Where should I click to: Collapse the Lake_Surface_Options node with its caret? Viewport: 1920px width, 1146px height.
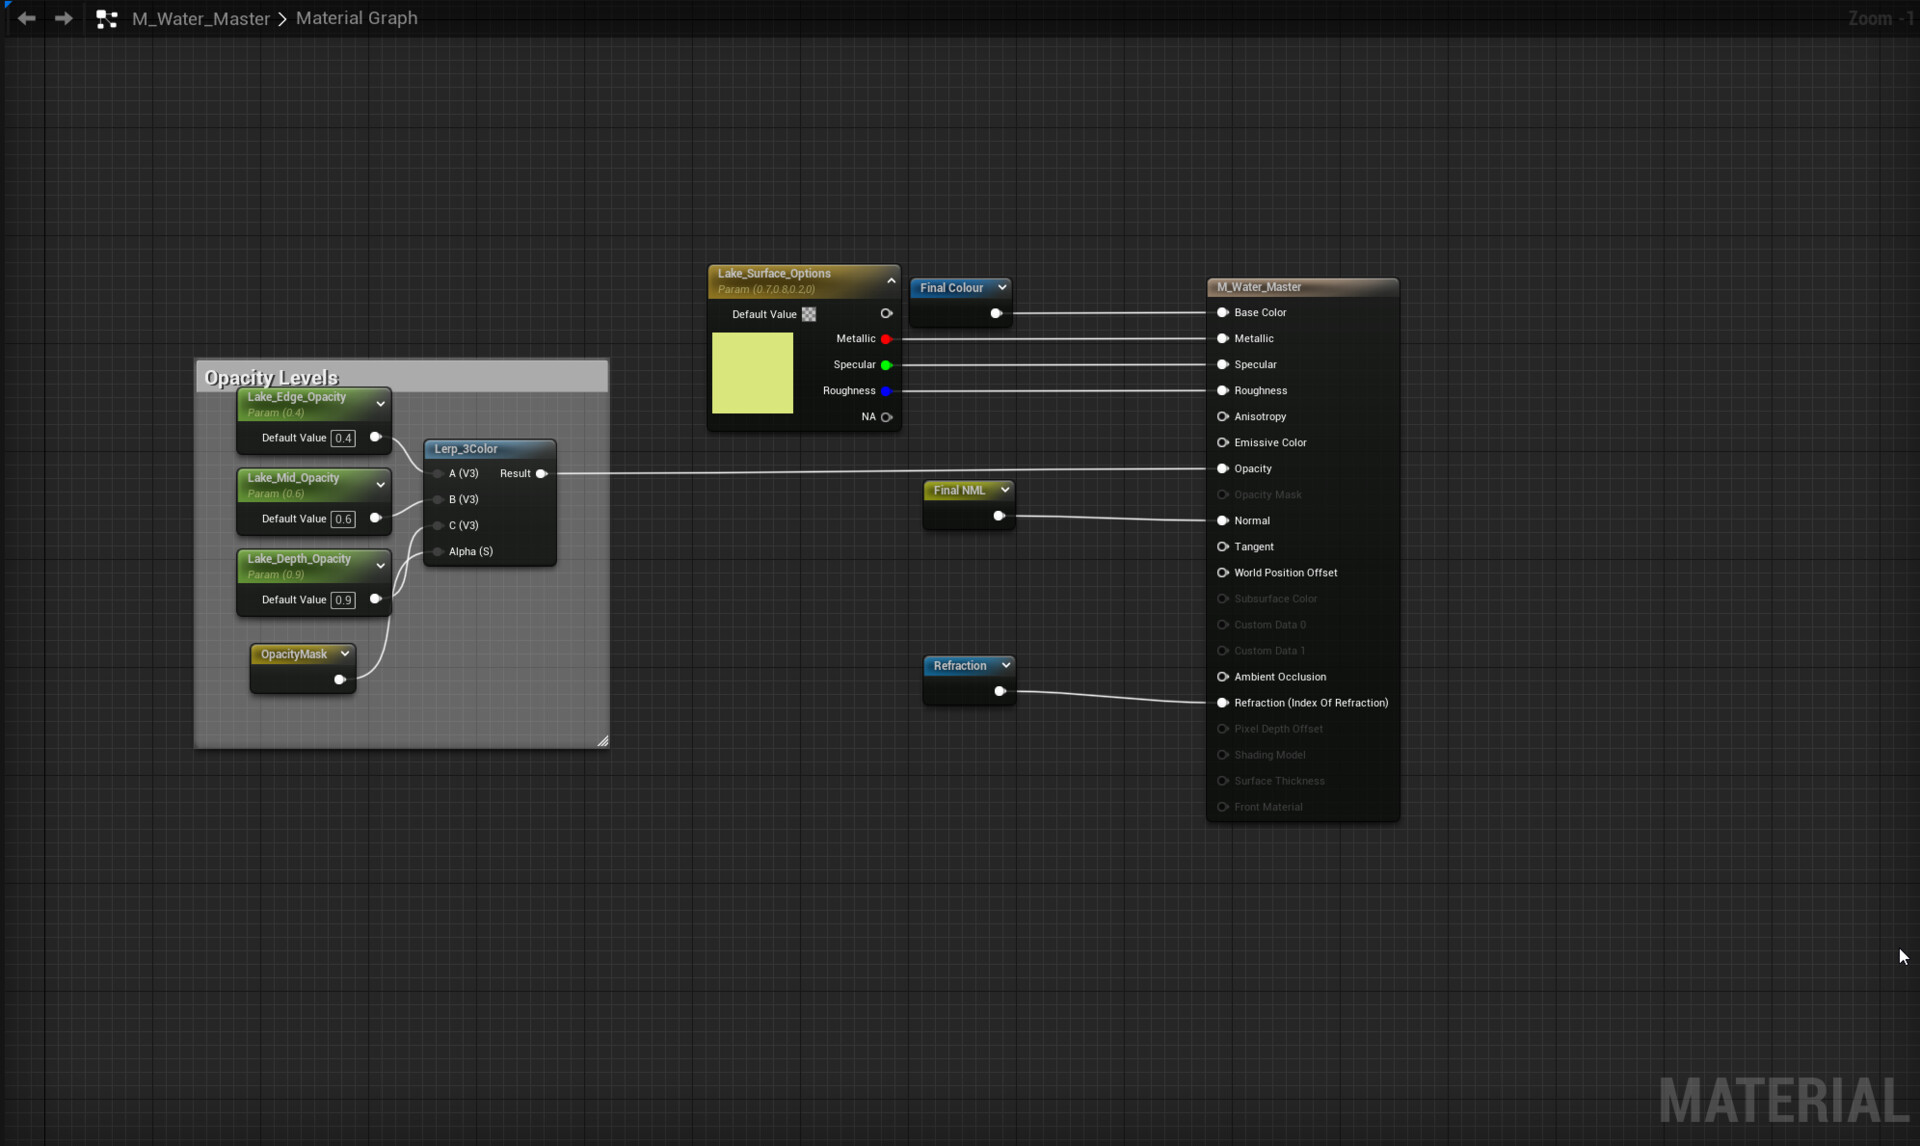pos(890,280)
